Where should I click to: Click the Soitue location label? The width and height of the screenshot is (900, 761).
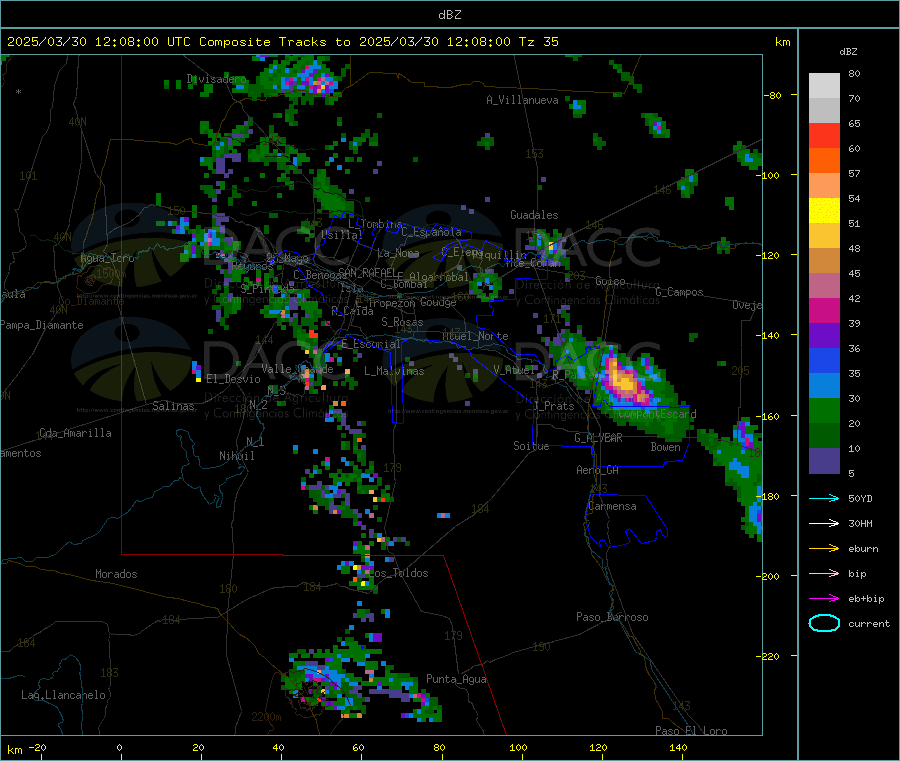tap(531, 446)
